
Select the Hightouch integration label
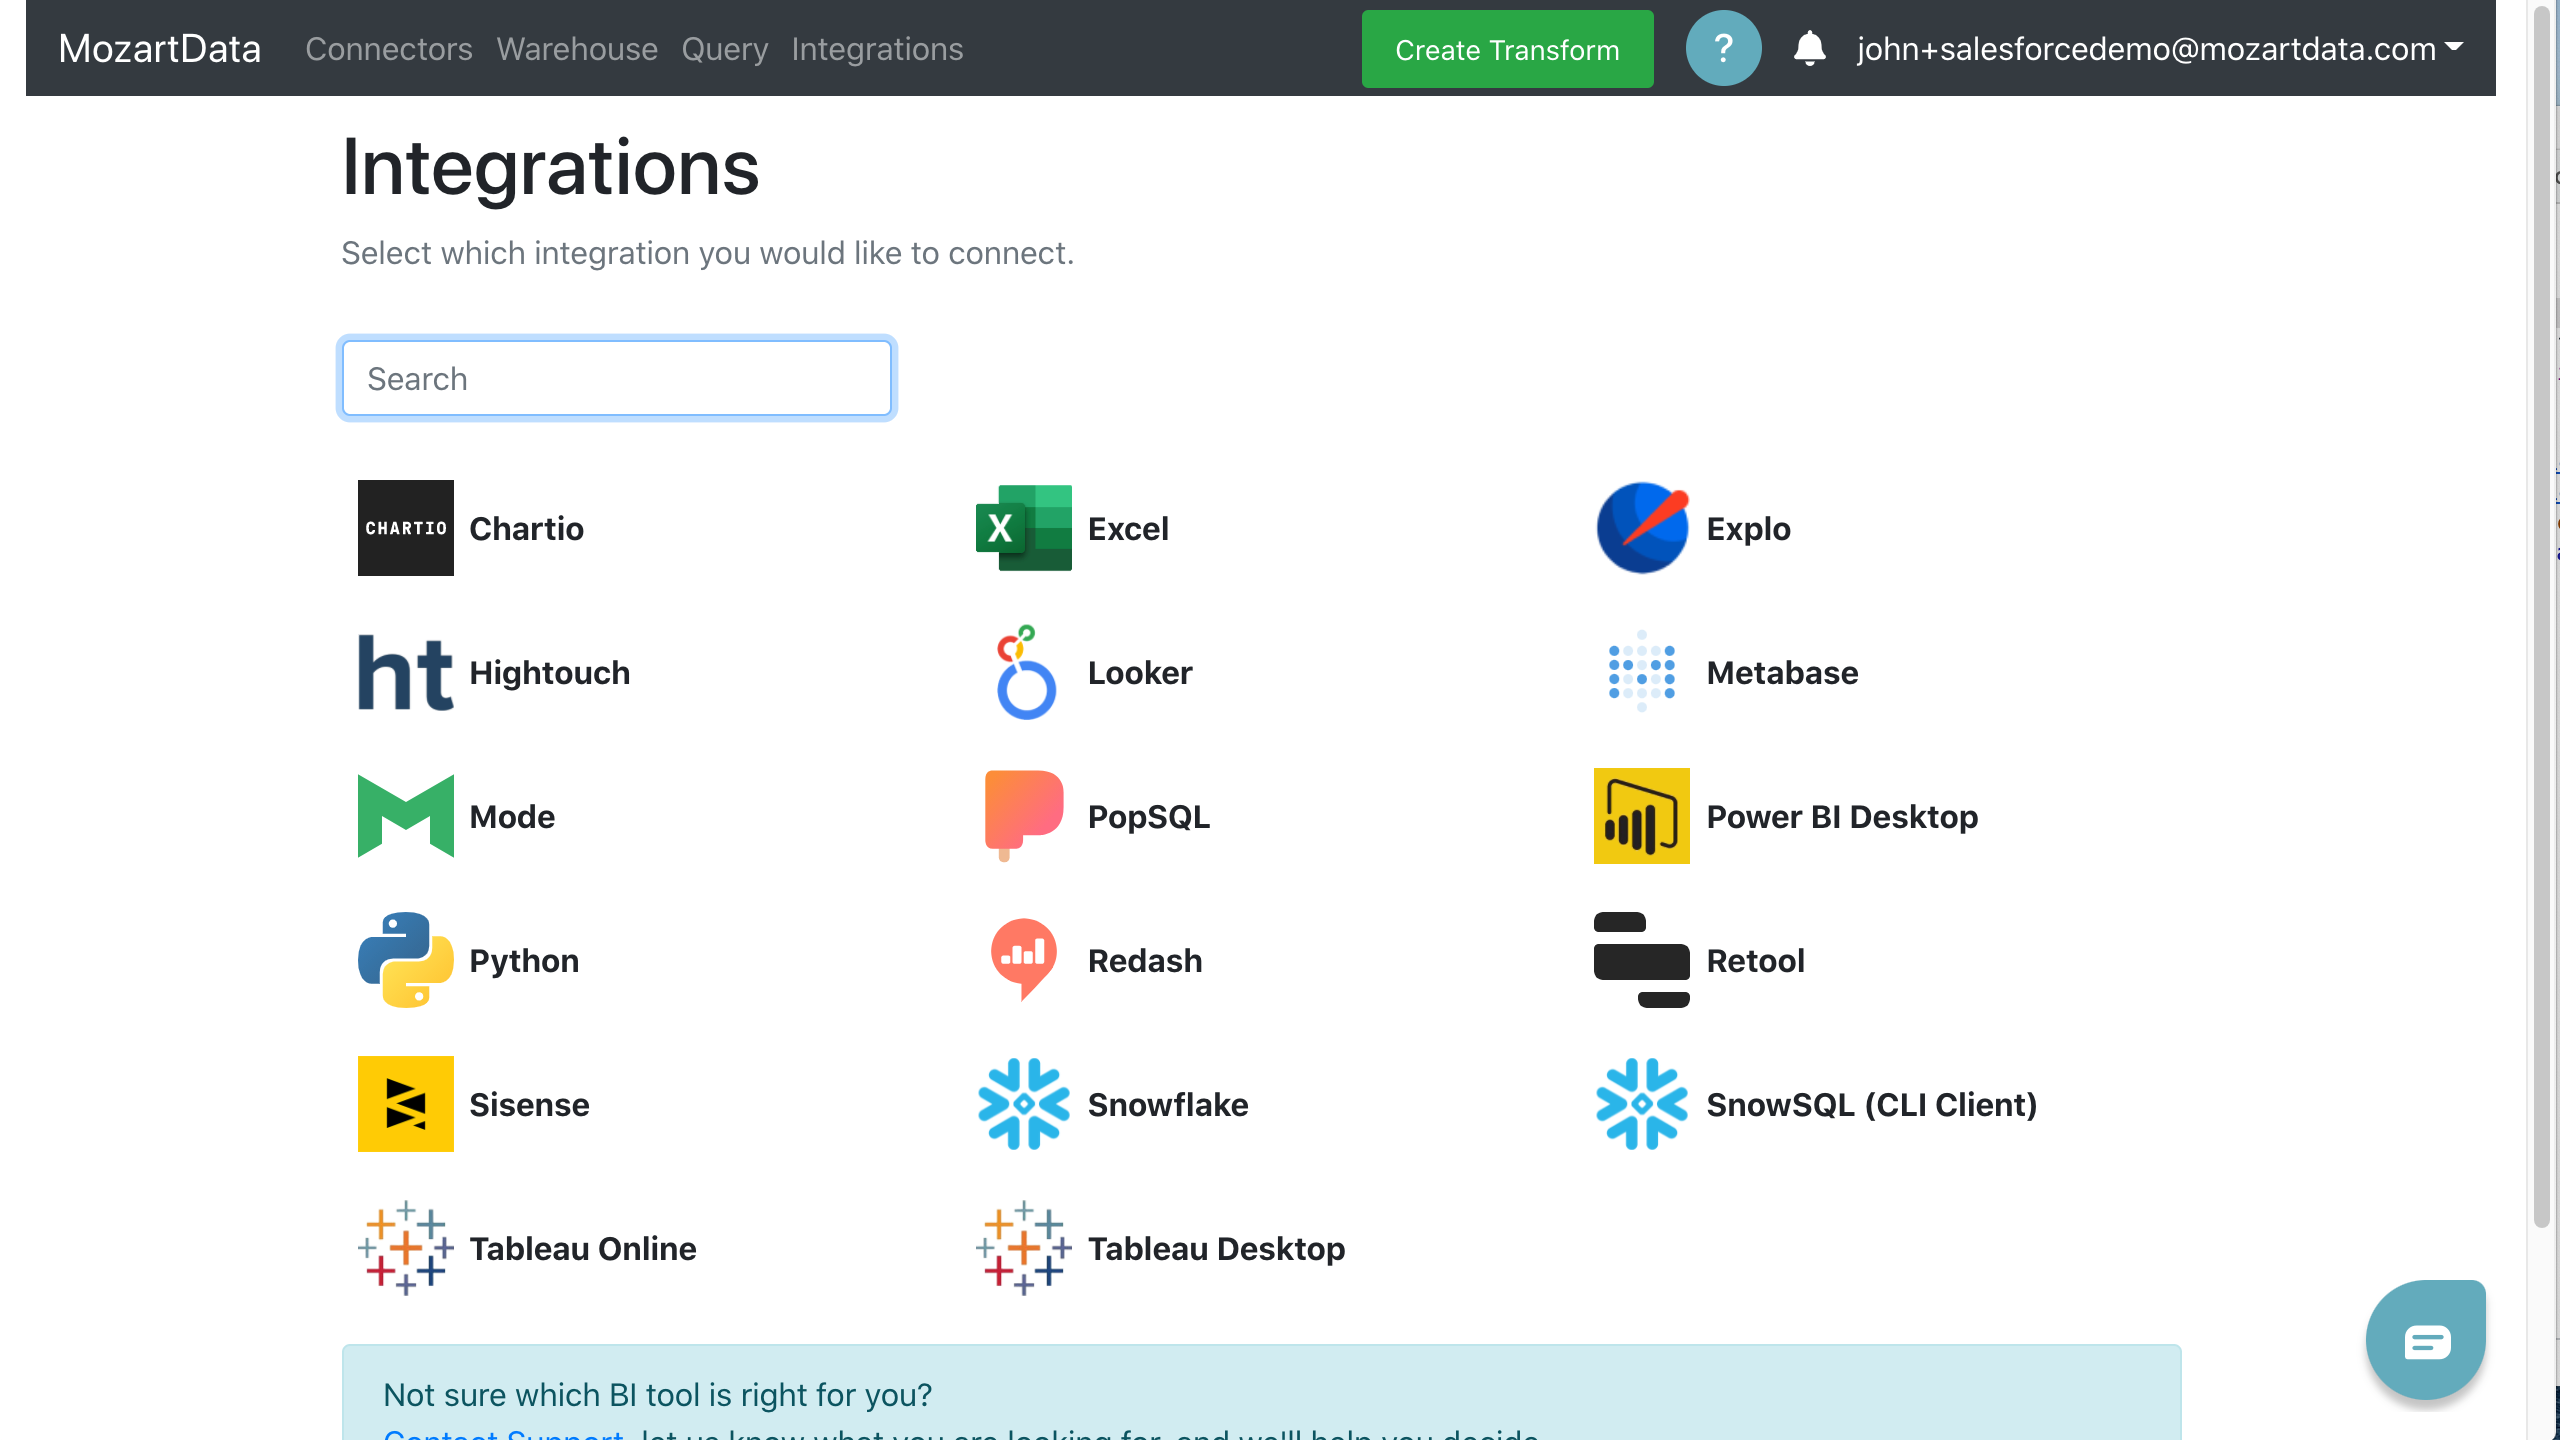point(549,672)
